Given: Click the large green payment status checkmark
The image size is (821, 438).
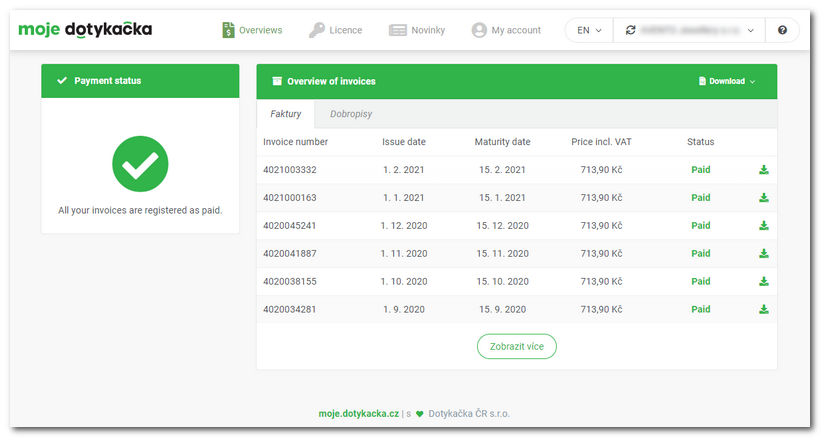Looking at the screenshot, I should (x=140, y=164).
